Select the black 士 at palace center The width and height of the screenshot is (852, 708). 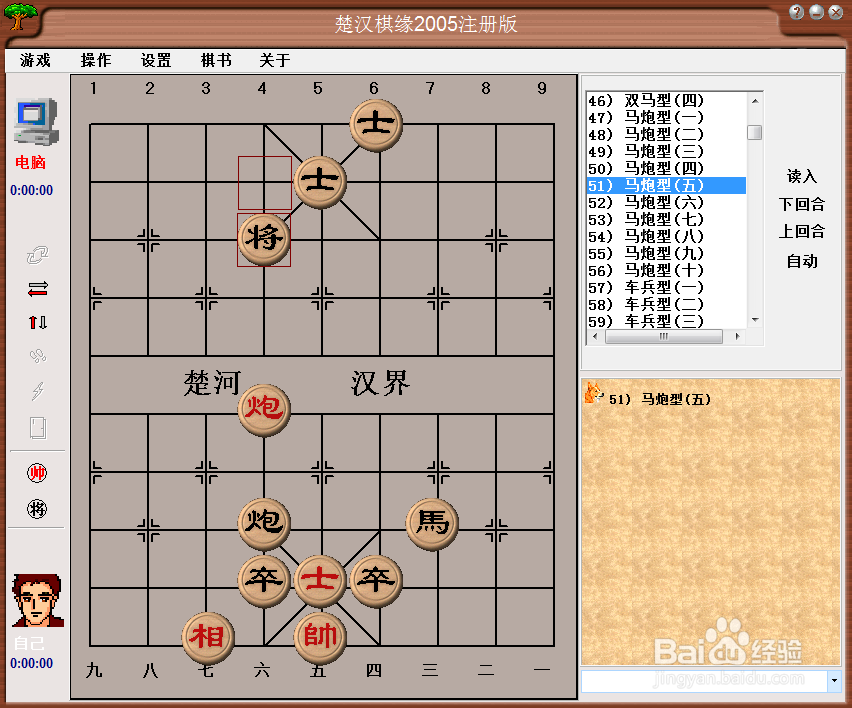tap(321, 182)
